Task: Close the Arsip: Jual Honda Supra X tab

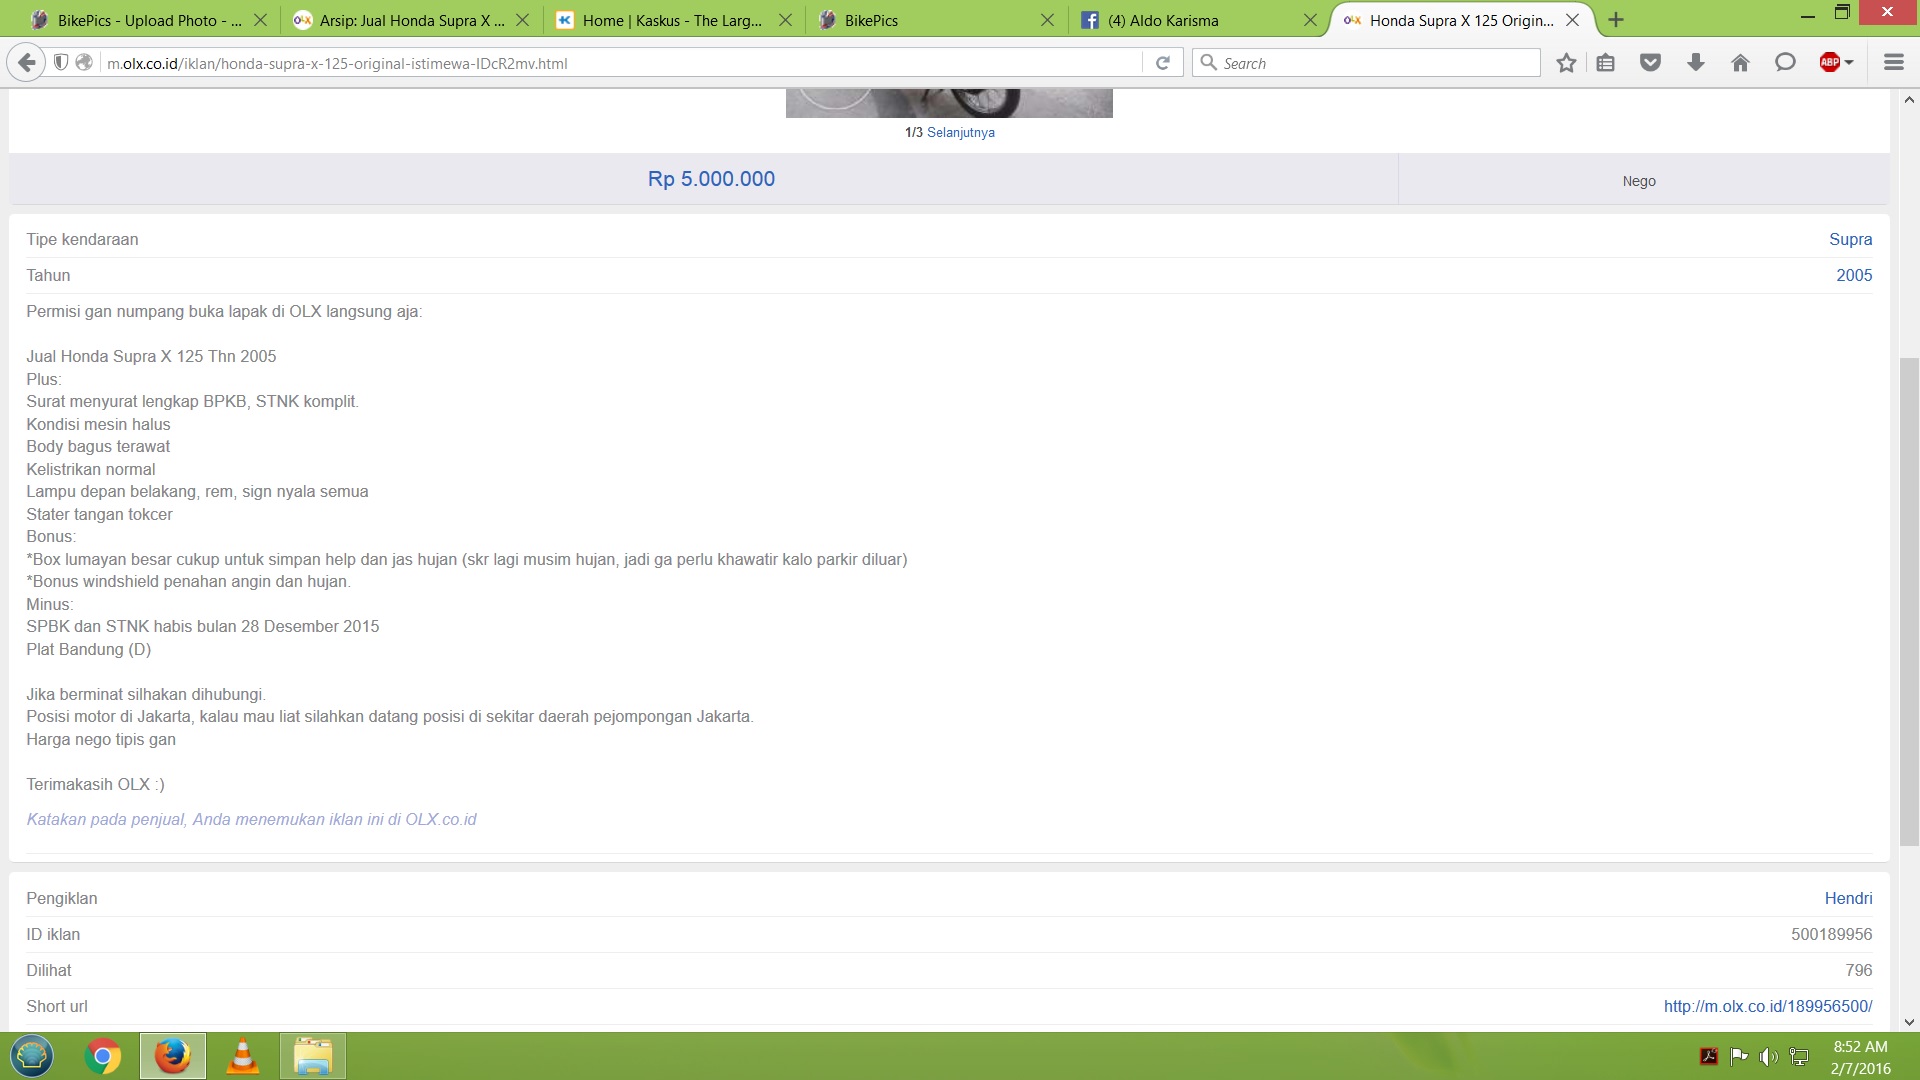Action: [x=522, y=20]
